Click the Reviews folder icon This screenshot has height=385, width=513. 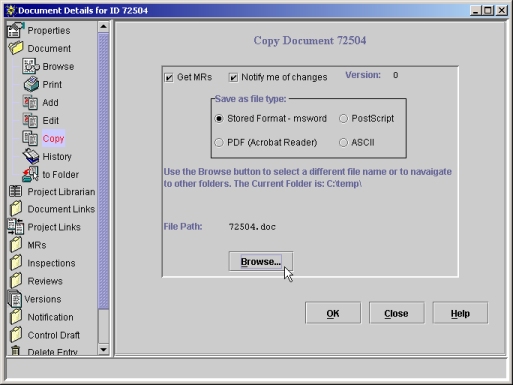(x=16, y=281)
